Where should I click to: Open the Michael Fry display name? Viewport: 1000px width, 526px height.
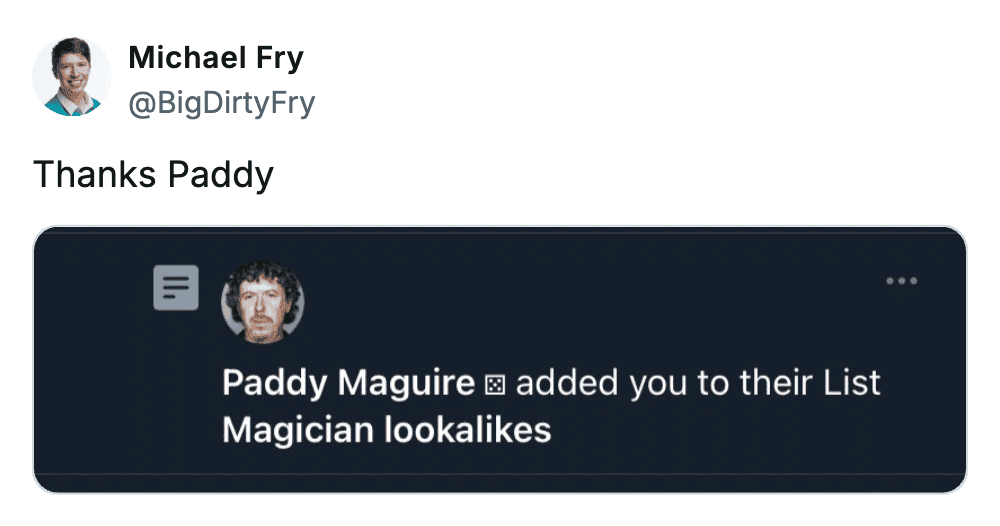click(x=216, y=58)
